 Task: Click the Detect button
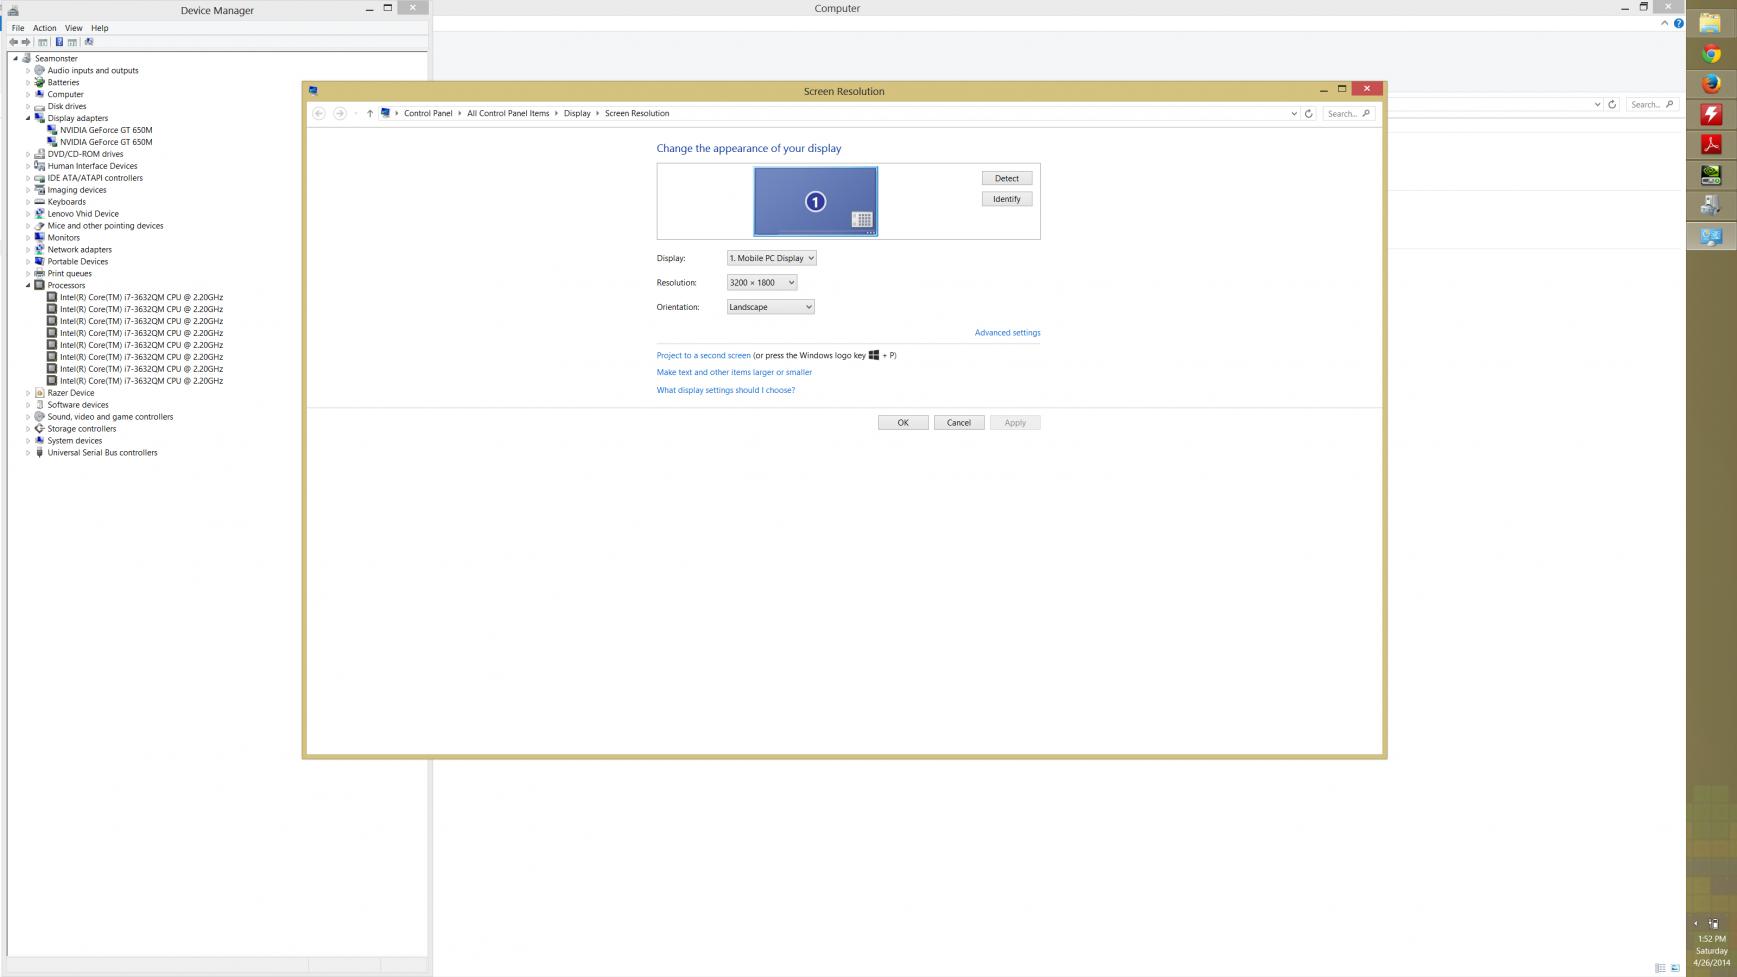tap(1006, 178)
